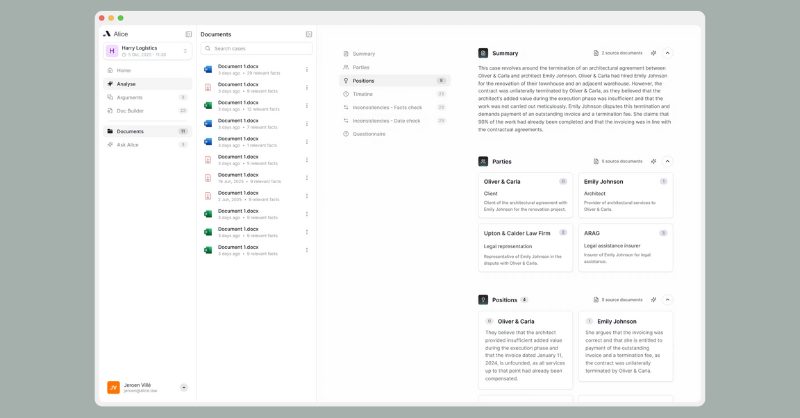This screenshot has height=418, width=800.
Task: View the 2 source documents for Summary
Action: click(618, 52)
